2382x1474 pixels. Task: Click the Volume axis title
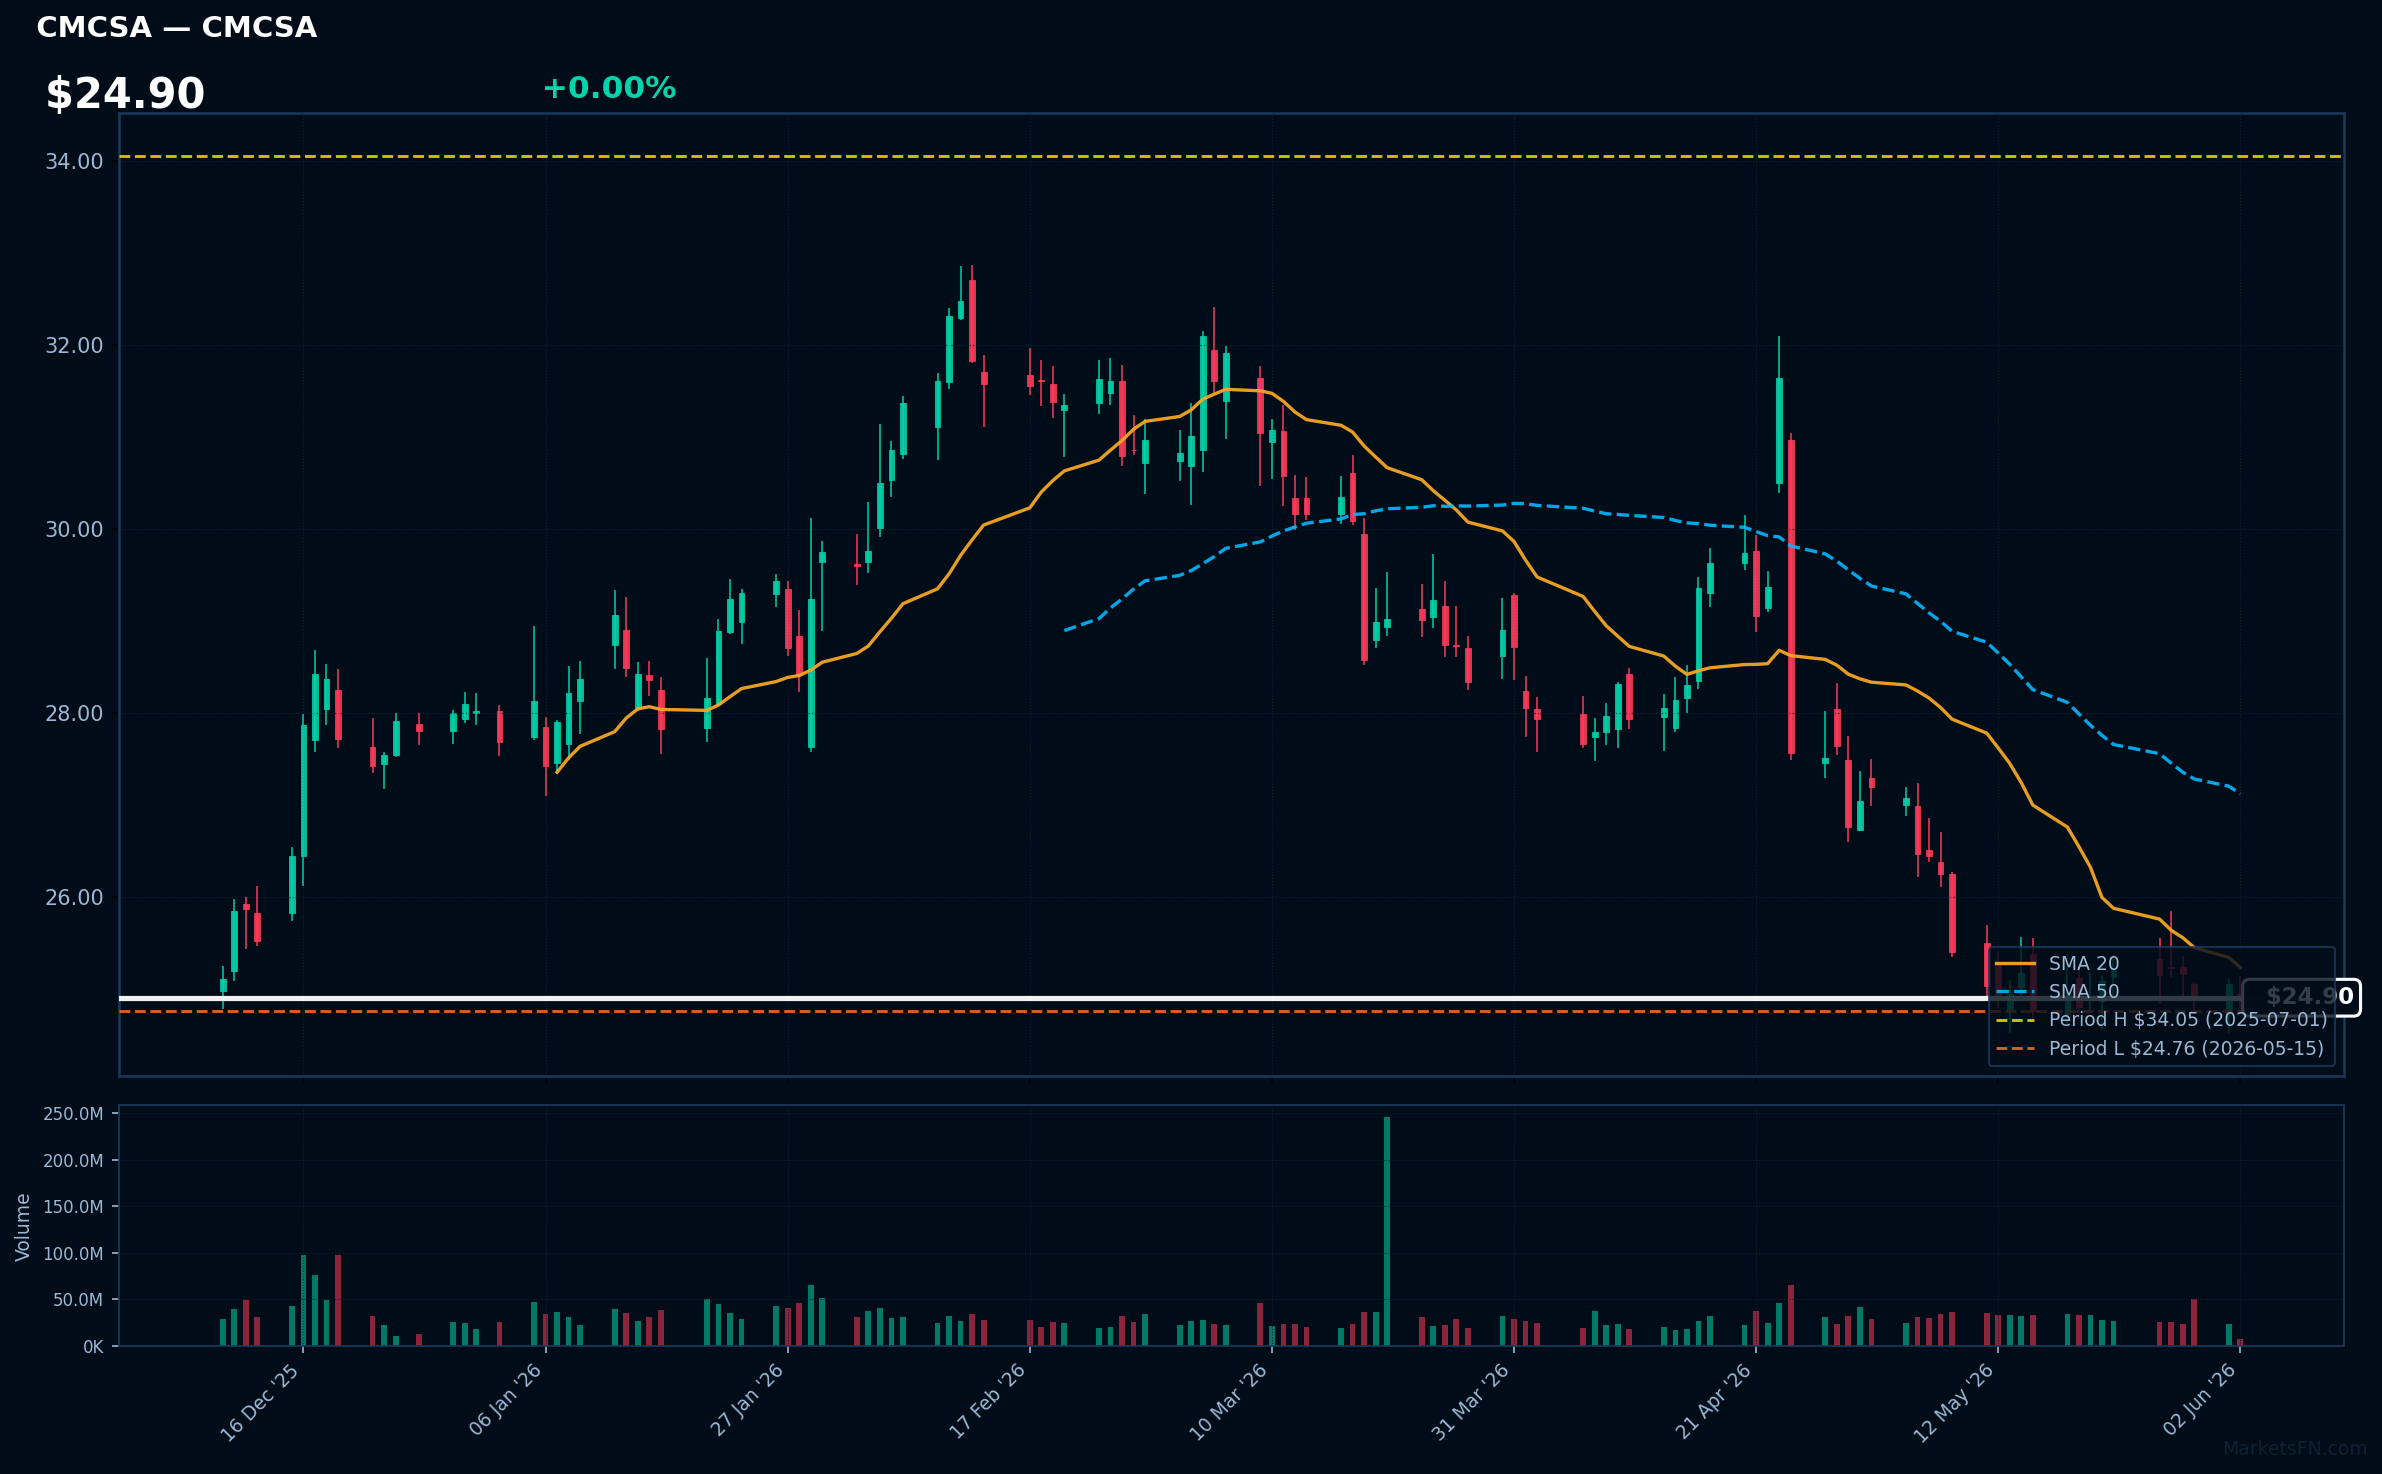tap(23, 1227)
